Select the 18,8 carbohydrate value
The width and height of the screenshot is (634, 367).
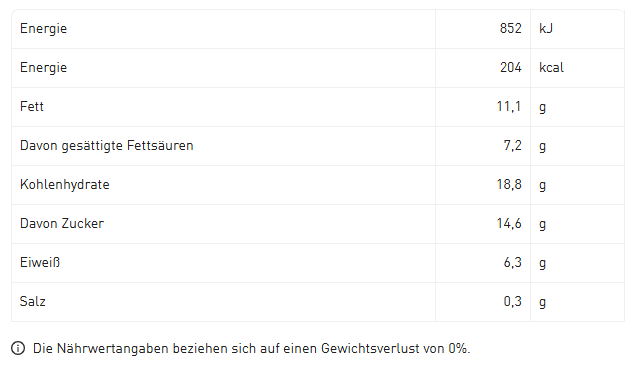point(509,185)
